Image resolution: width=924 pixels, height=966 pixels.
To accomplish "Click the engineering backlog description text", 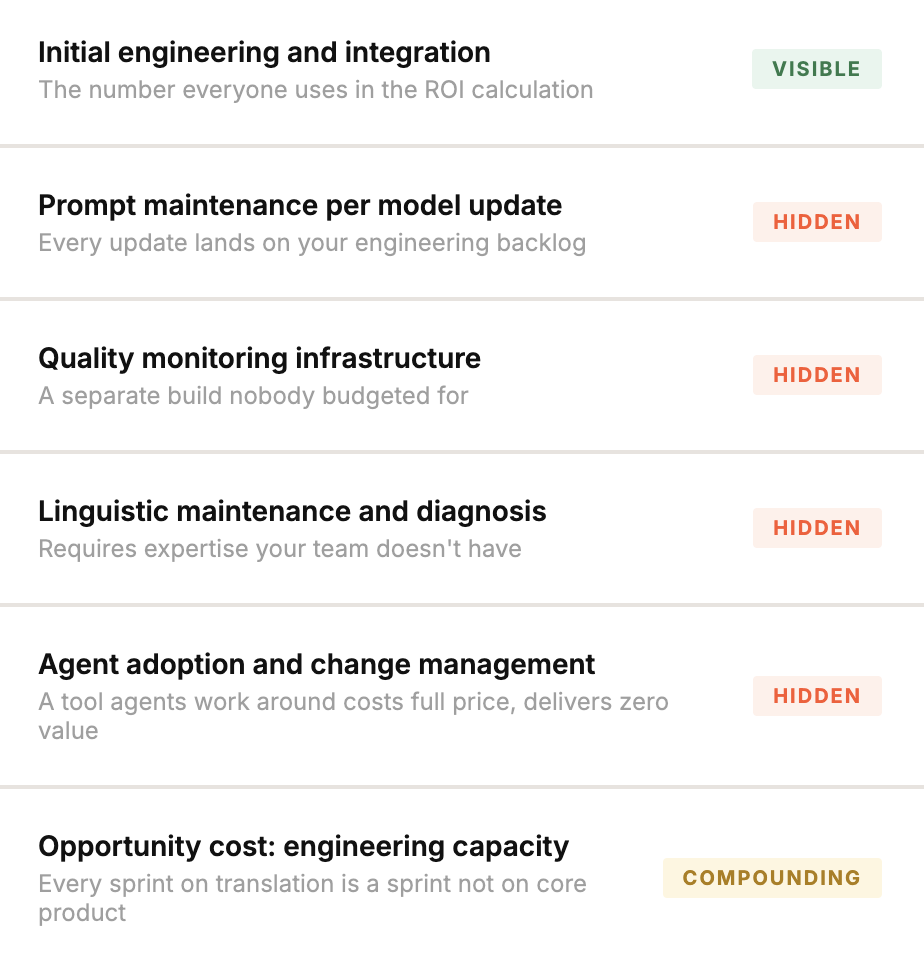I will [x=312, y=242].
